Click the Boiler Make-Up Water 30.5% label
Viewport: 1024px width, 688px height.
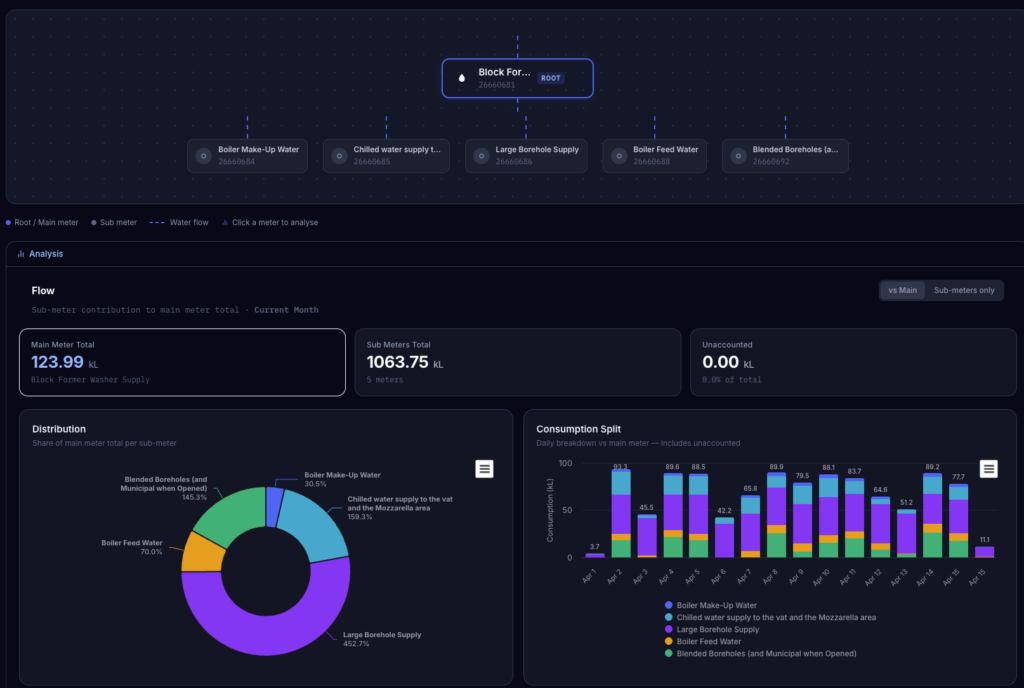342,479
